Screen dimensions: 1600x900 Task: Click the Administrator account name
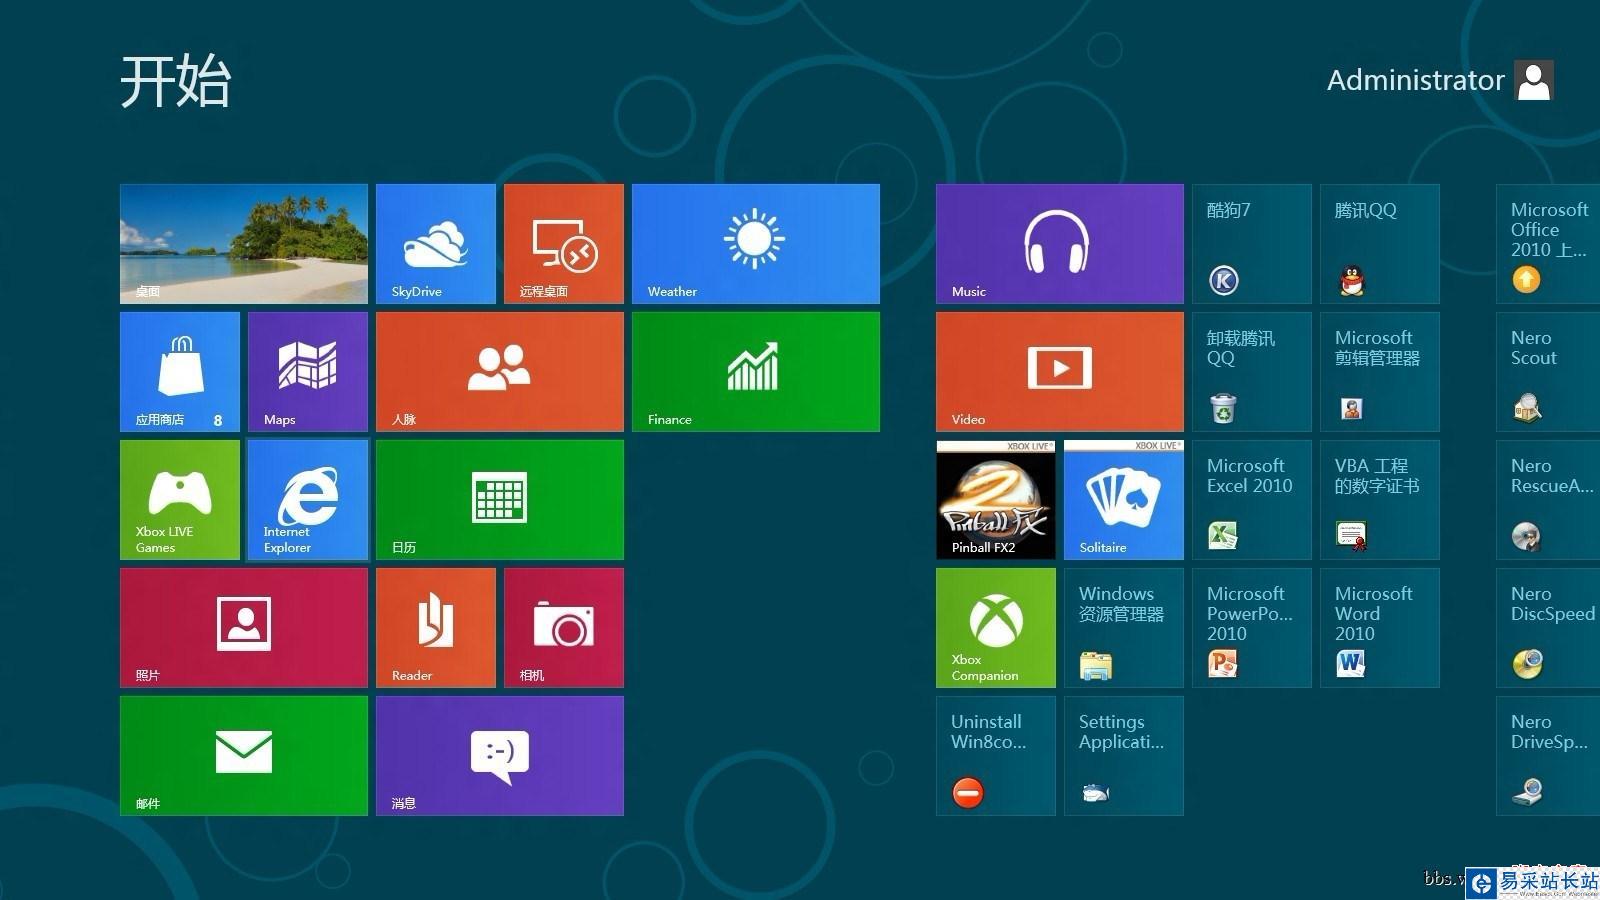[x=1415, y=80]
